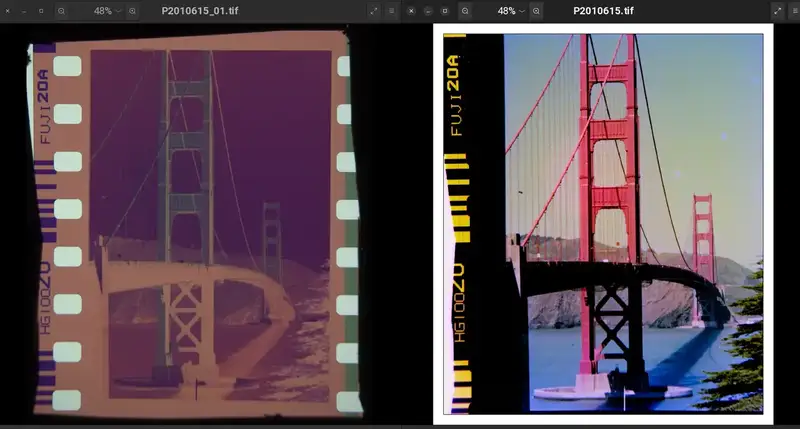Viewport: 800px width, 429px height.
Task: Click the P2010615.tif title text
Action: 603,11
